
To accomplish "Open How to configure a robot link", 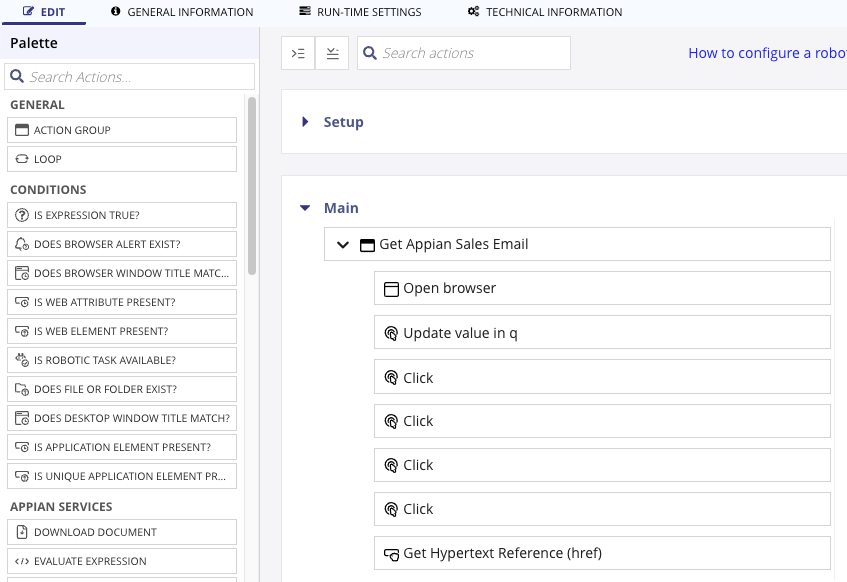I will pyautogui.click(x=766, y=53).
